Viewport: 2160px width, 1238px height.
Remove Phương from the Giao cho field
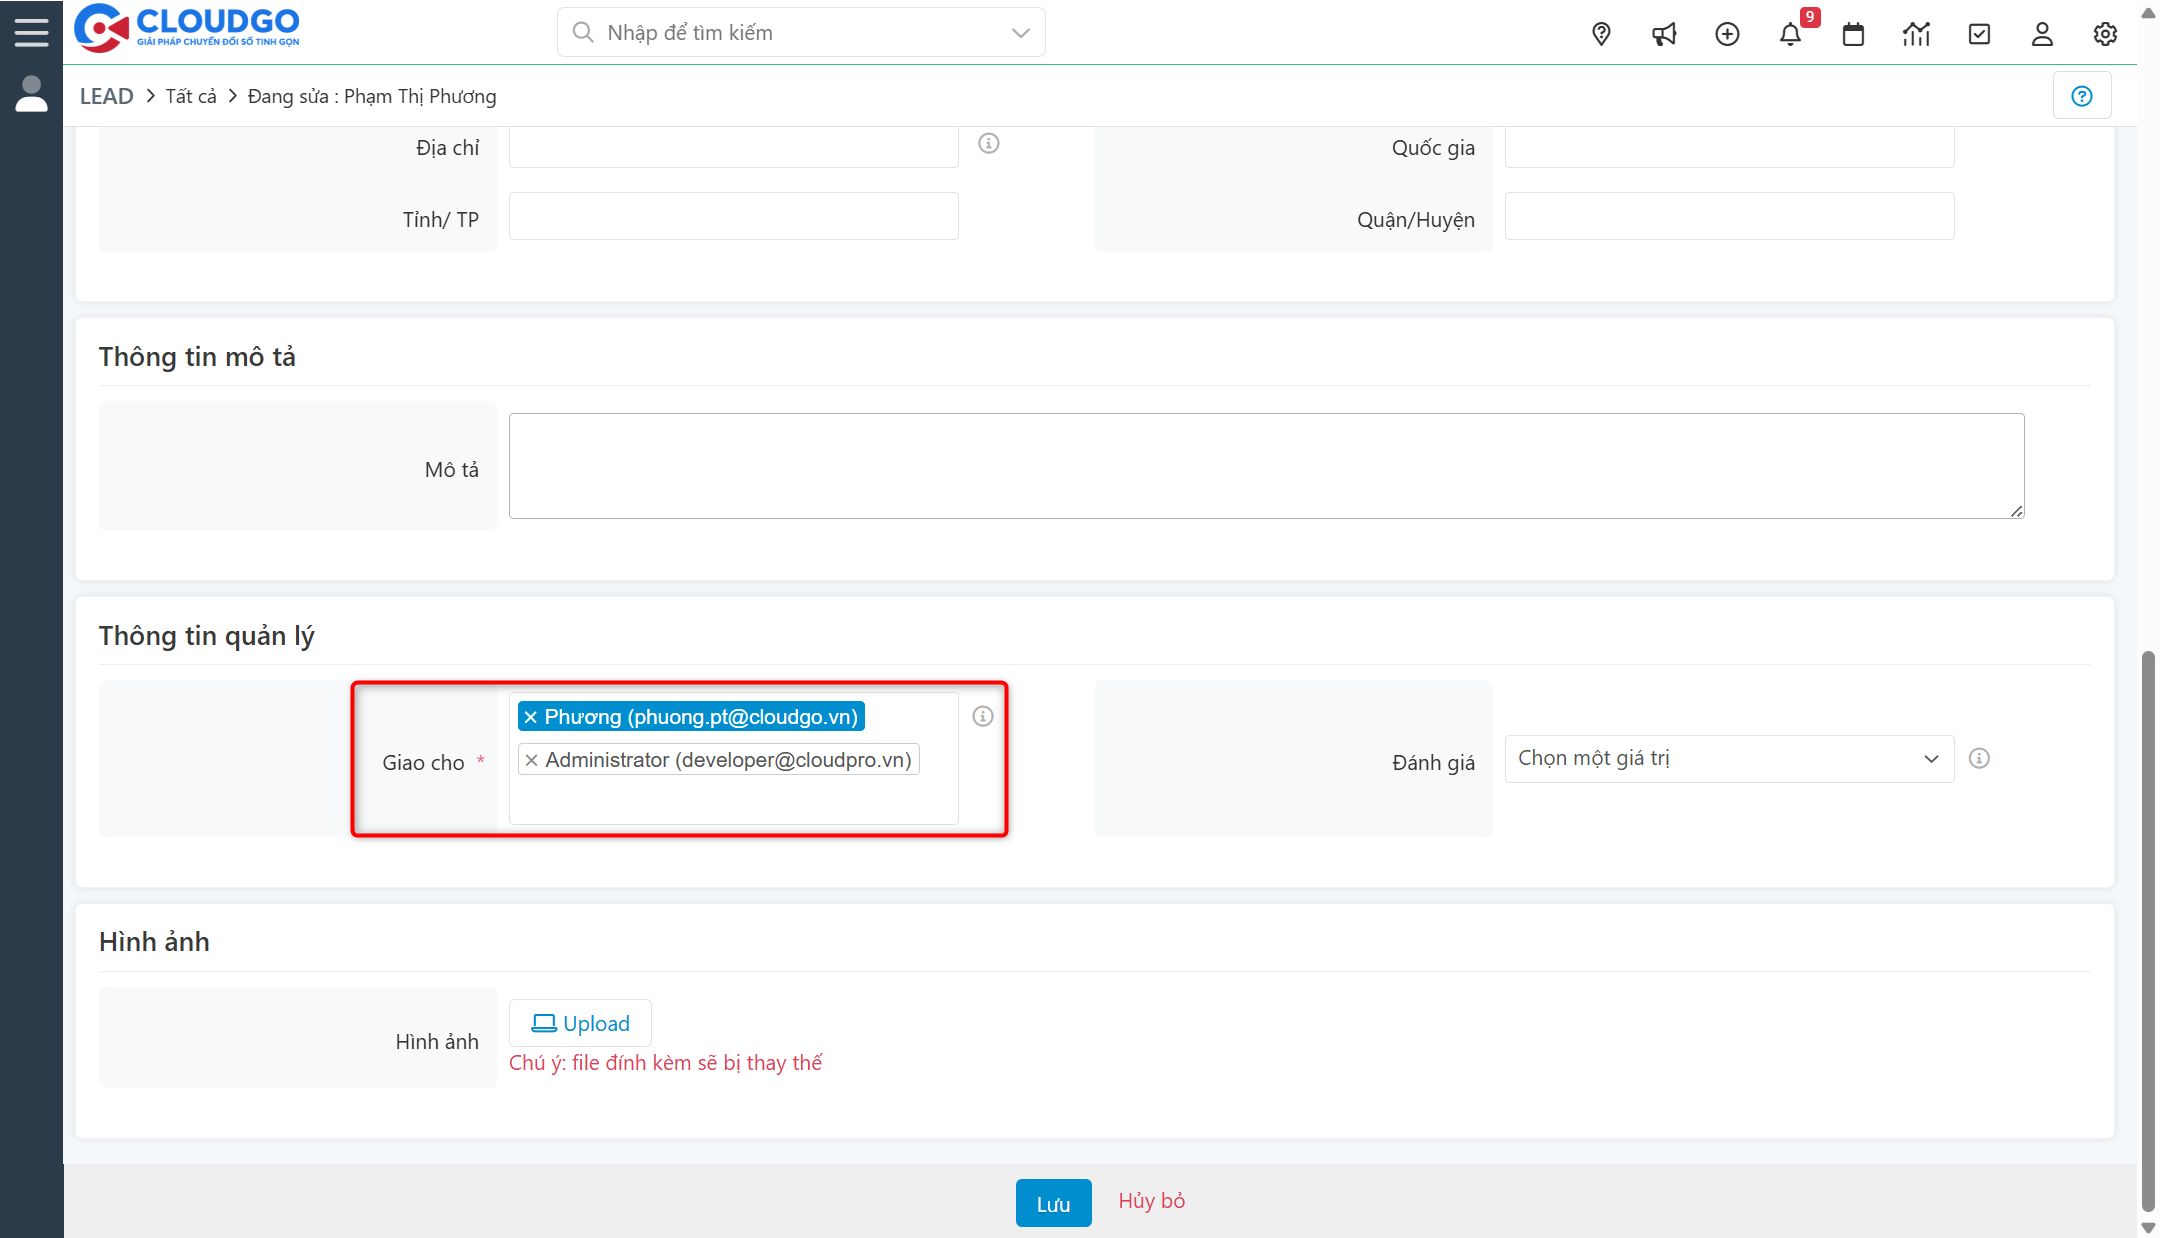(x=531, y=717)
